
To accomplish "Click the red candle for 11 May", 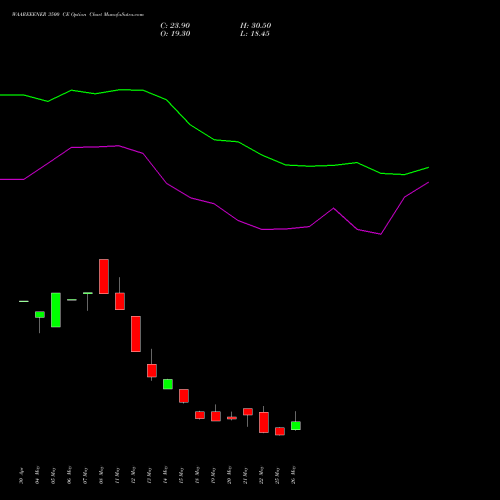I will (120, 301).
